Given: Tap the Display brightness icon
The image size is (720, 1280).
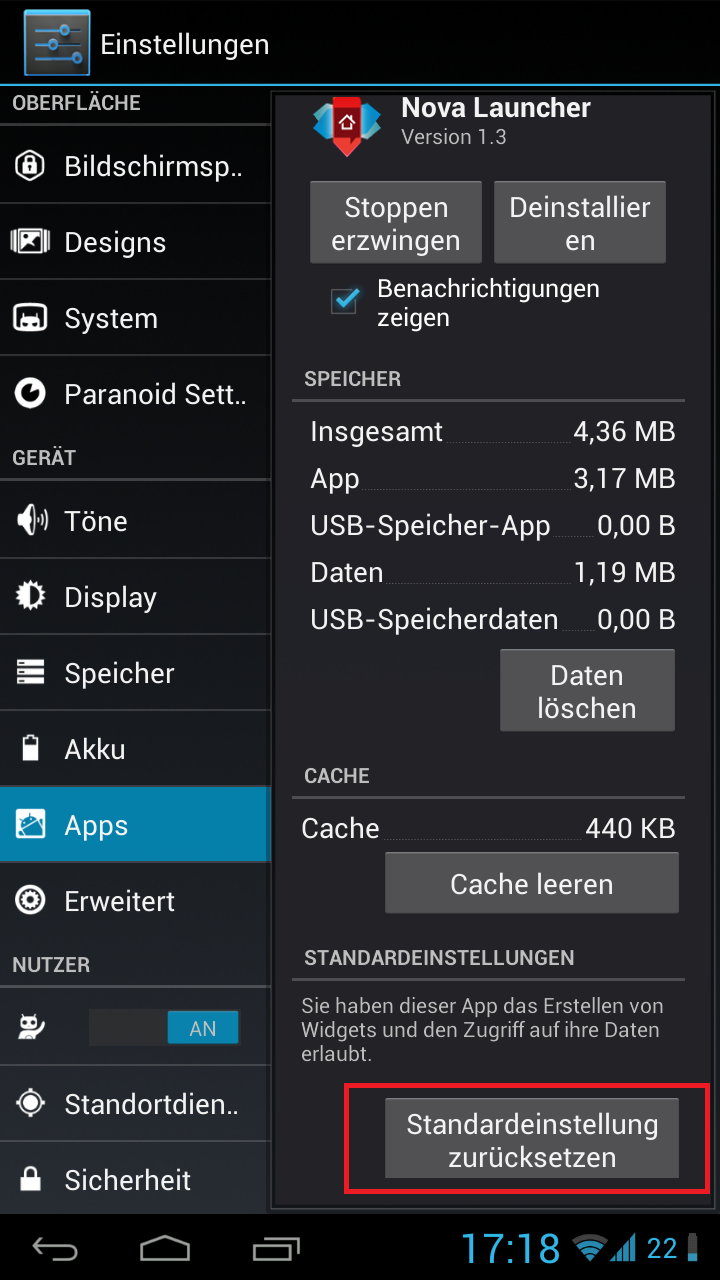Looking at the screenshot, I should (x=31, y=596).
